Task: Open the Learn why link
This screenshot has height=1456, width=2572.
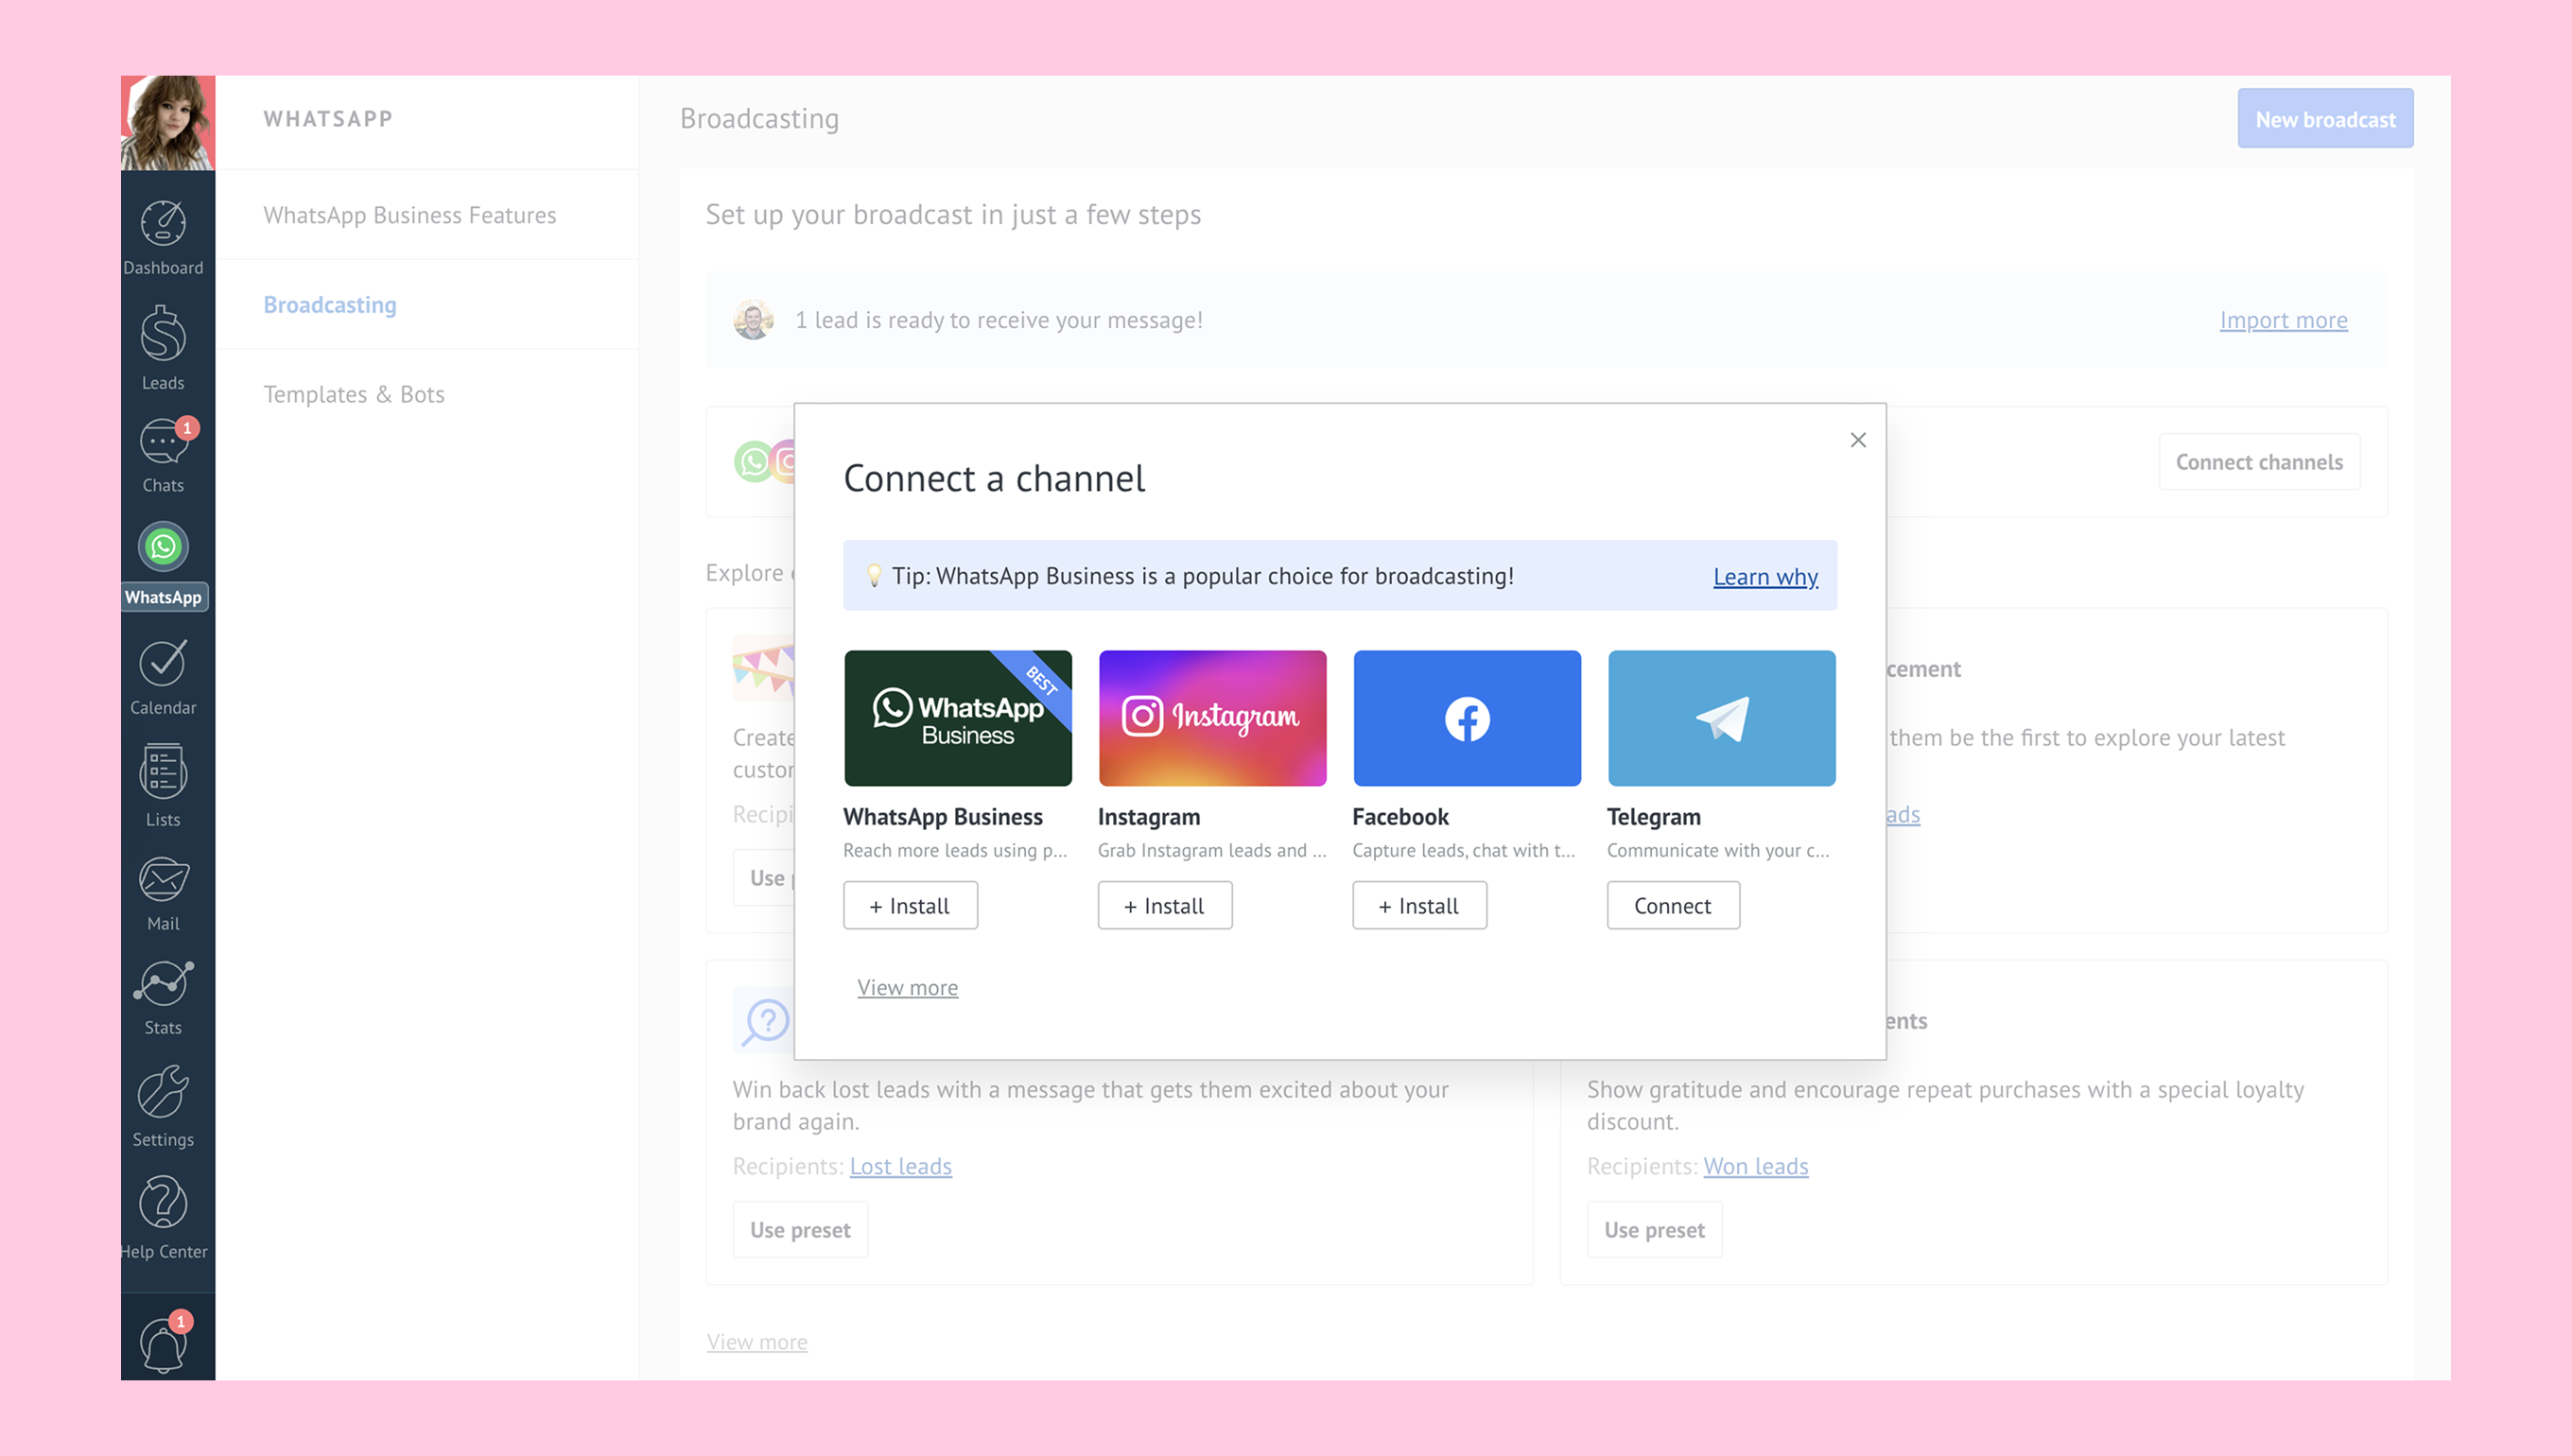Action: coord(1765,576)
